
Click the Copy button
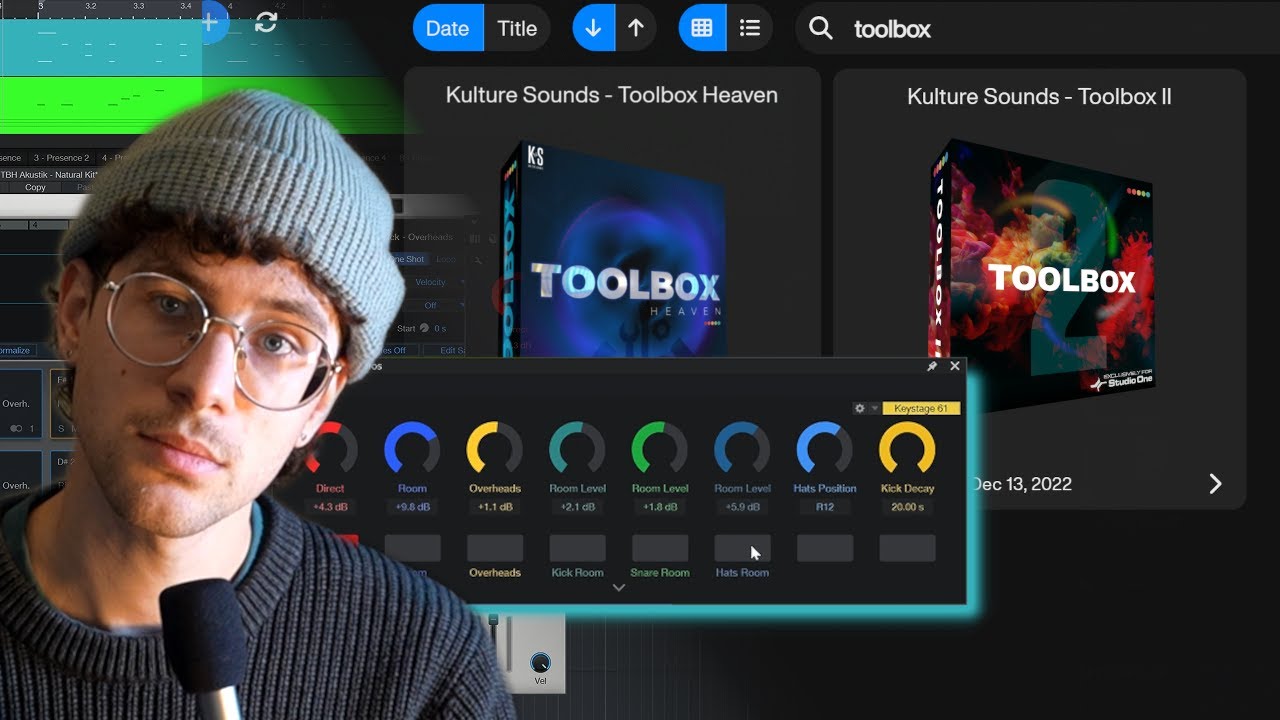coord(35,187)
